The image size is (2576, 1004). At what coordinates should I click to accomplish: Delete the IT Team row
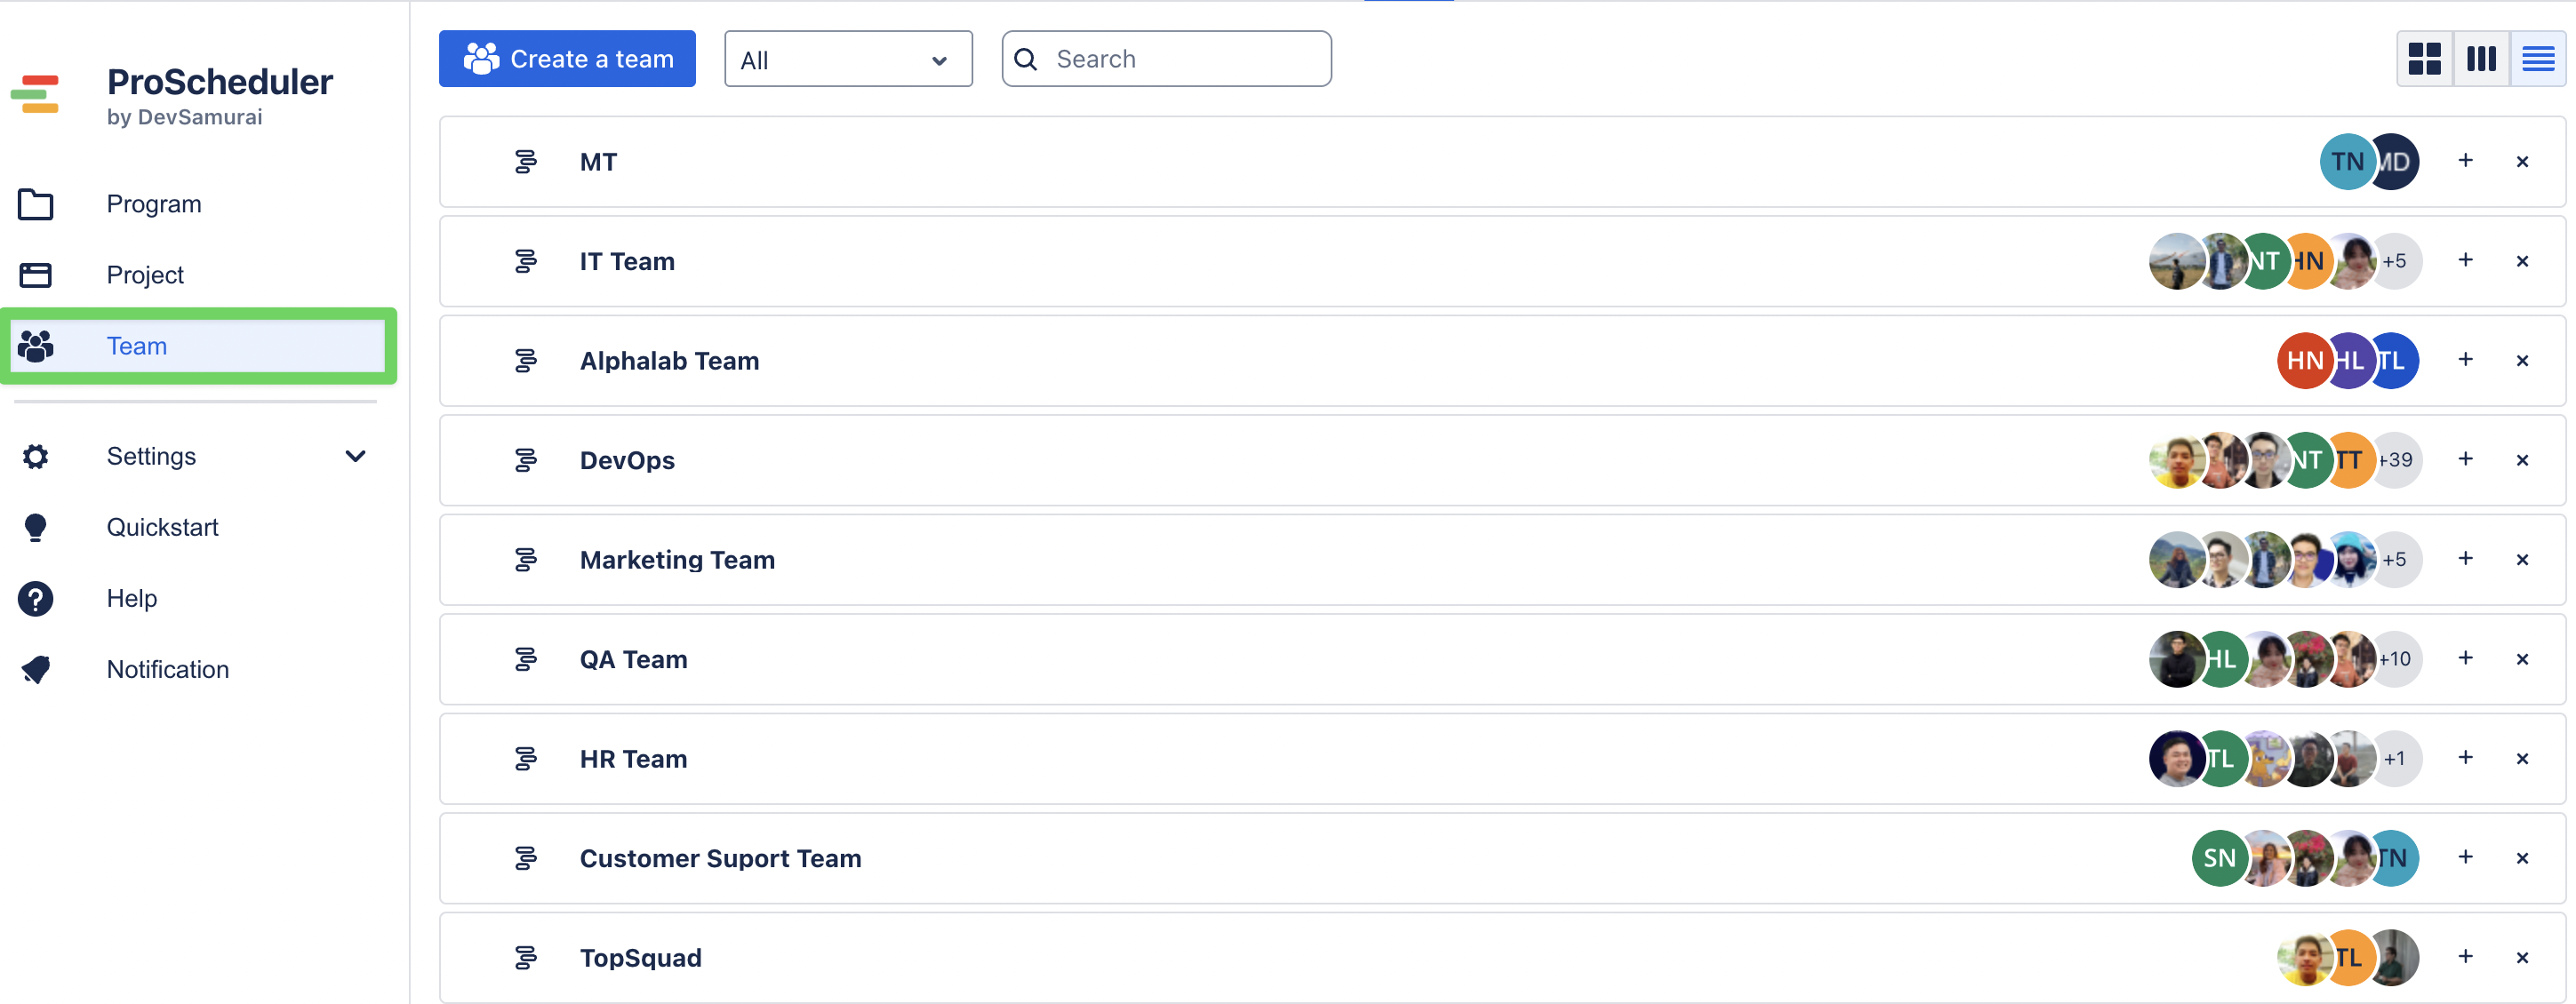coord(2521,261)
